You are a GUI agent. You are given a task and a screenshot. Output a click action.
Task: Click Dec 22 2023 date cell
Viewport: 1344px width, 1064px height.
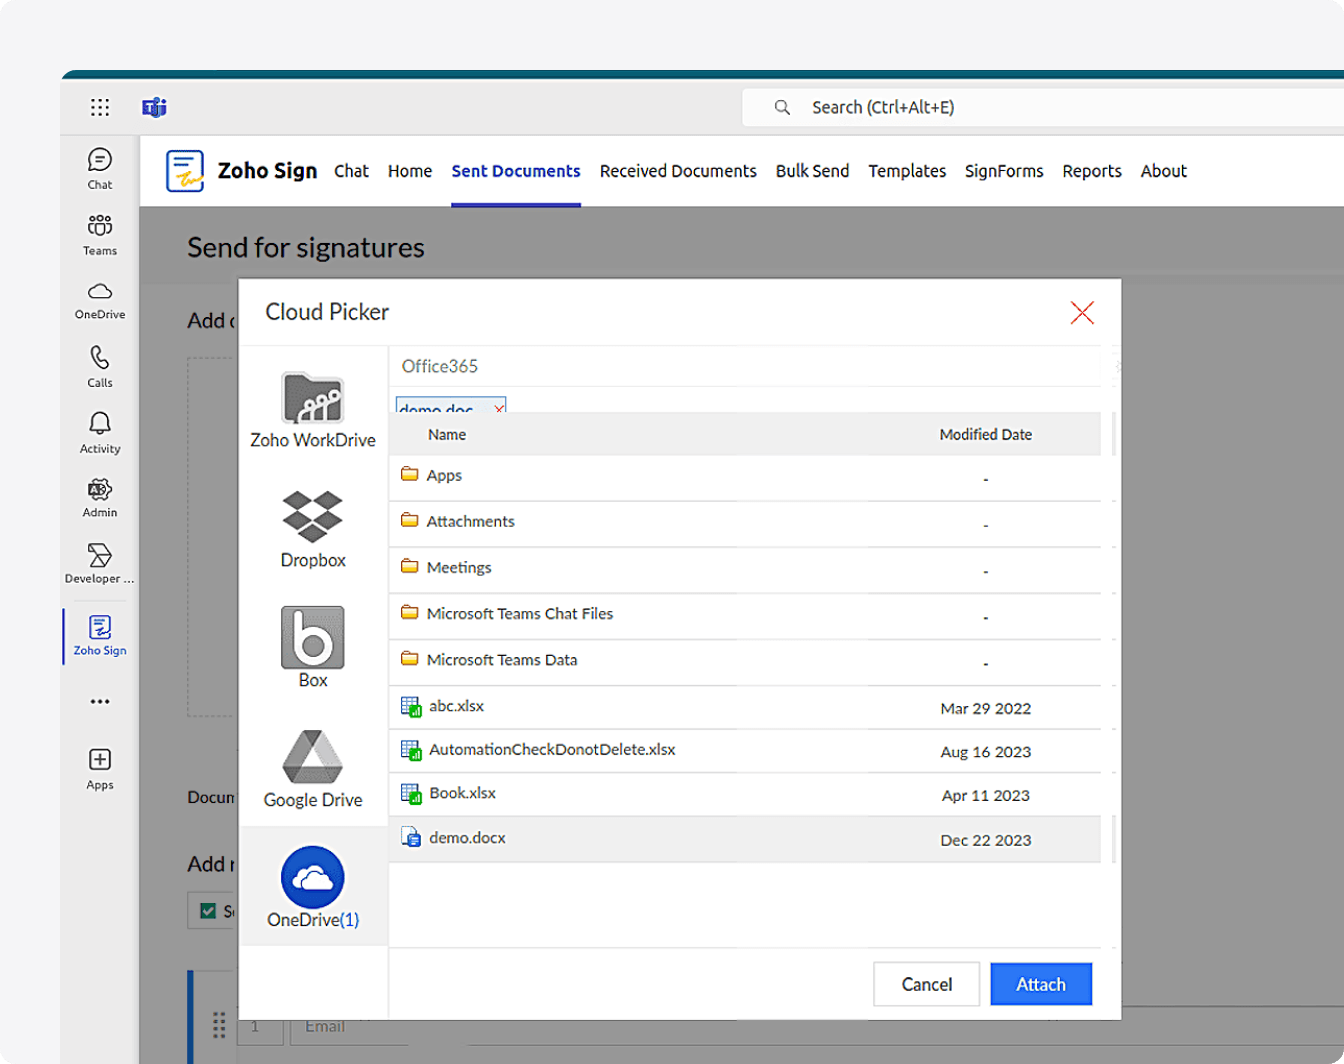coord(985,840)
